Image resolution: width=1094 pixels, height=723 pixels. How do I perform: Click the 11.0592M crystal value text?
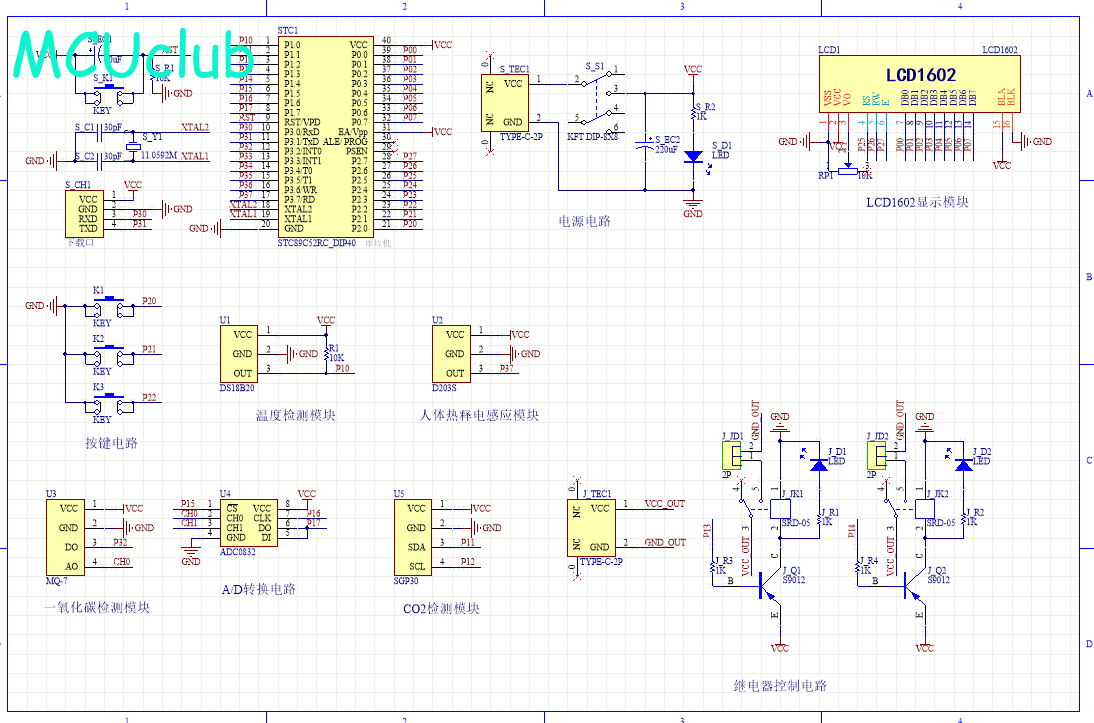[x=159, y=155]
